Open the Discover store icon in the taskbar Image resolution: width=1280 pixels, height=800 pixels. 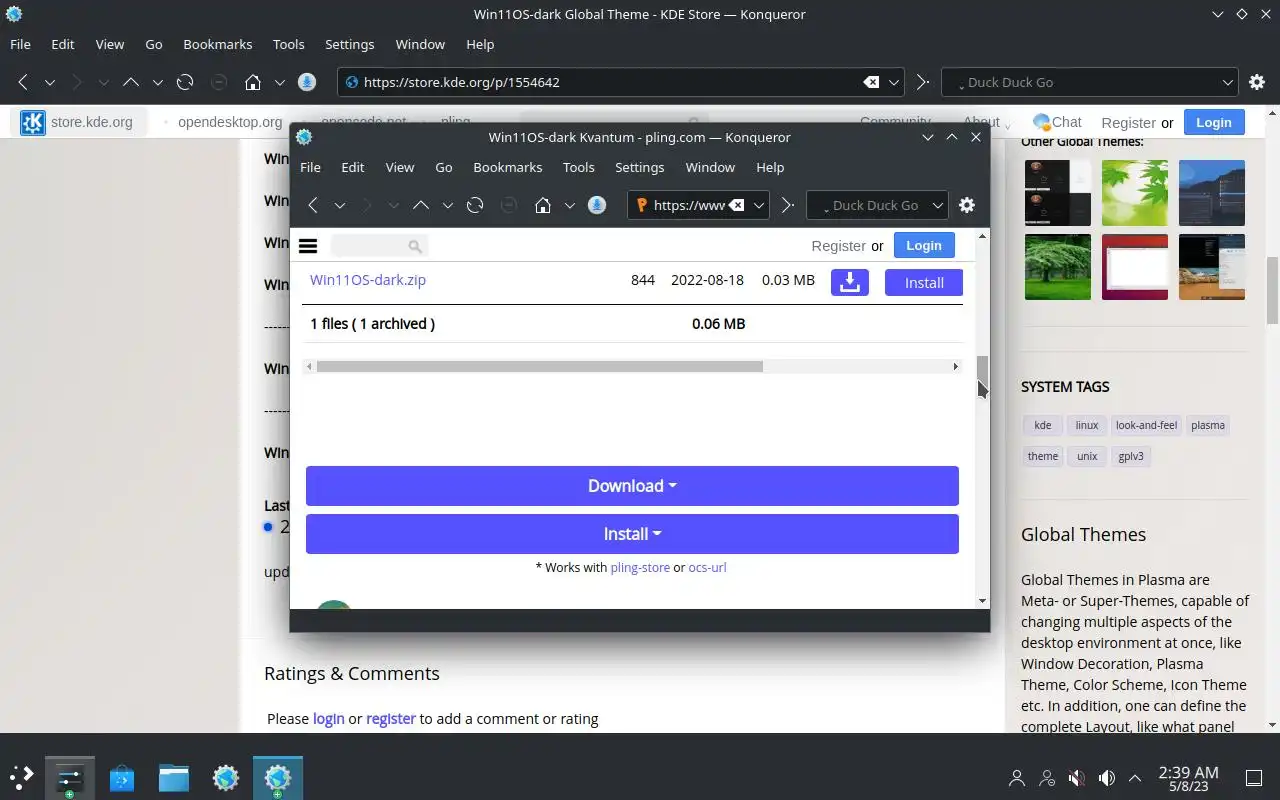click(122, 777)
